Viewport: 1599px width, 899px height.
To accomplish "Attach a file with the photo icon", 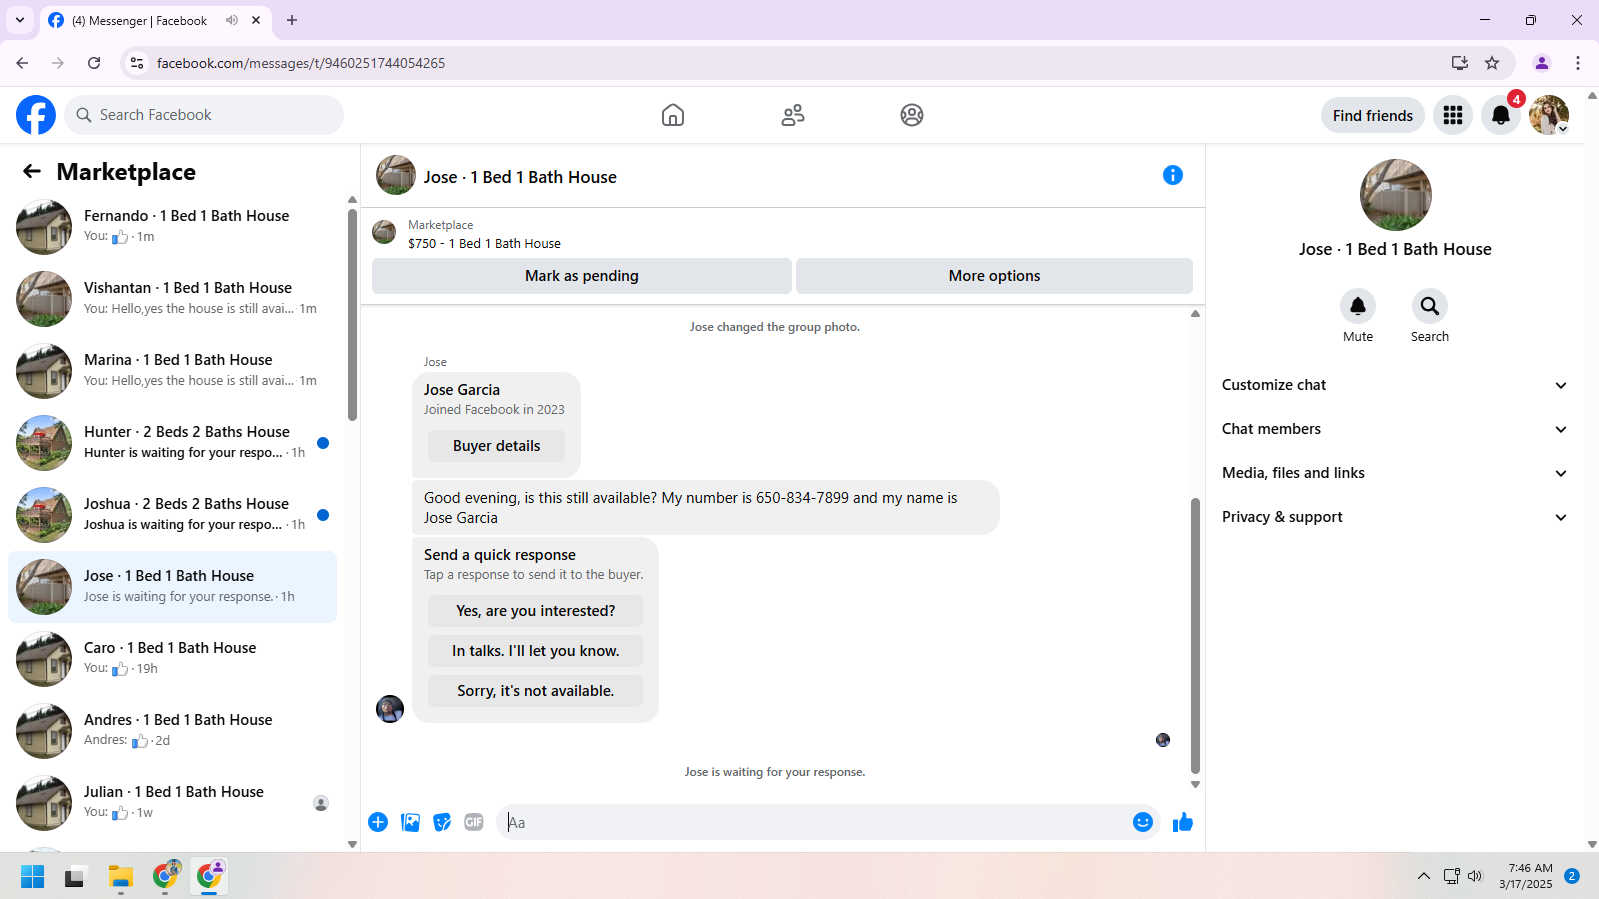I will pyautogui.click(x=410, y=822).
